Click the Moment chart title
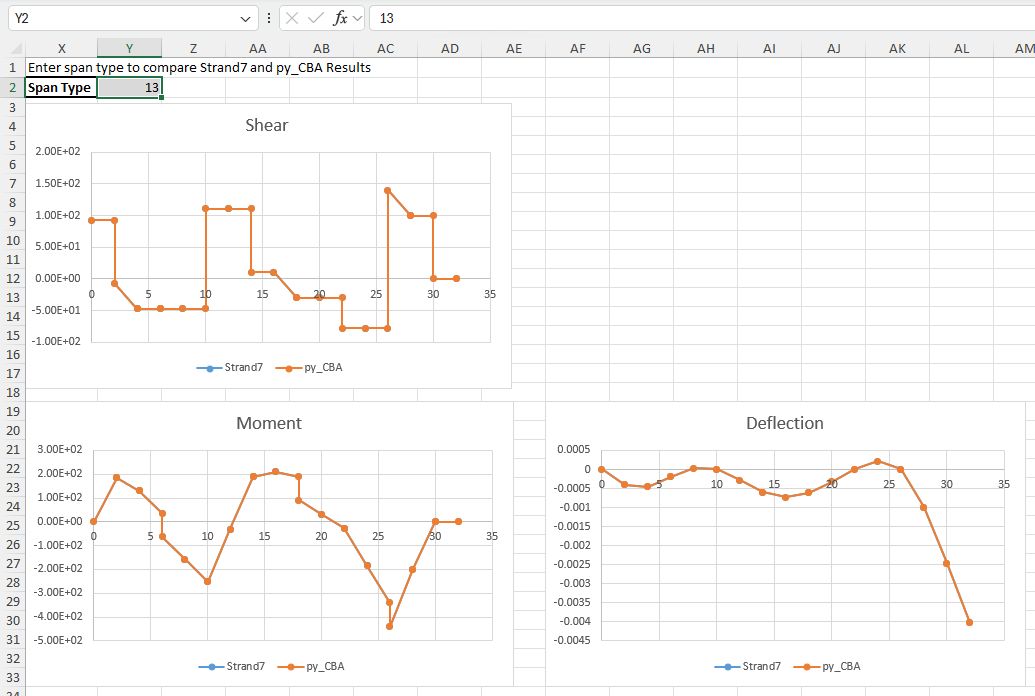 (268, 423)
